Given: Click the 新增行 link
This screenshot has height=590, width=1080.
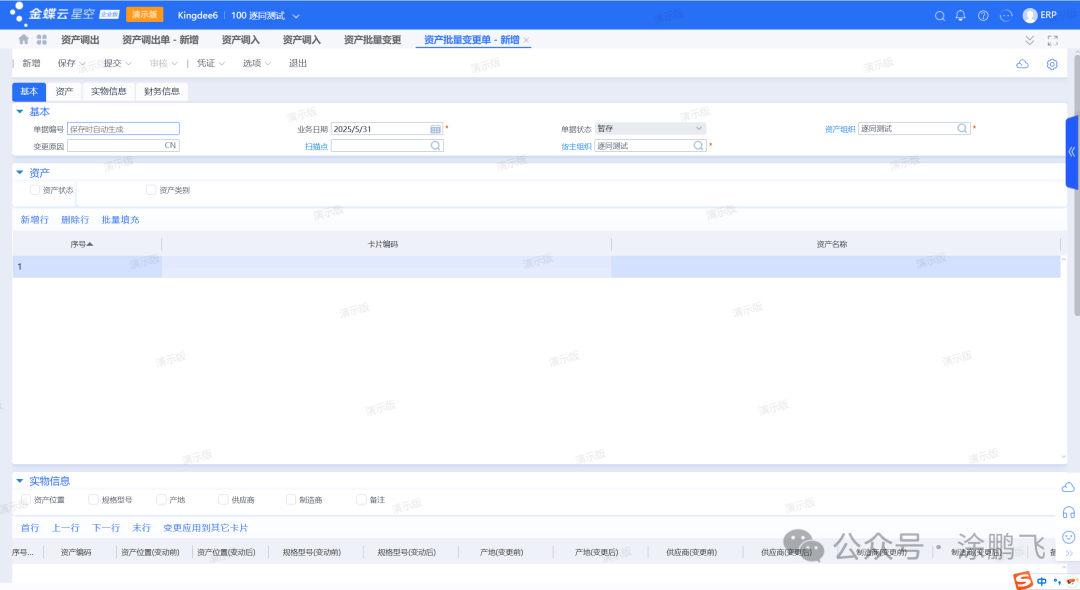Looking at the screenshot, I should point(34,220).
